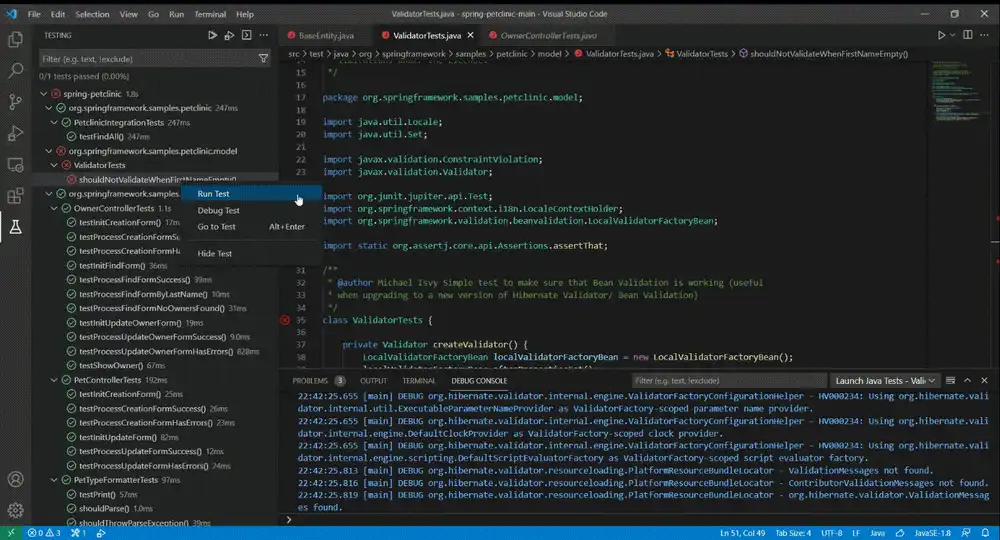This screenshot has height=540, width=1000.
Task: Click the Run Tests icon in Testing header
Action: (x=212, y=36)
